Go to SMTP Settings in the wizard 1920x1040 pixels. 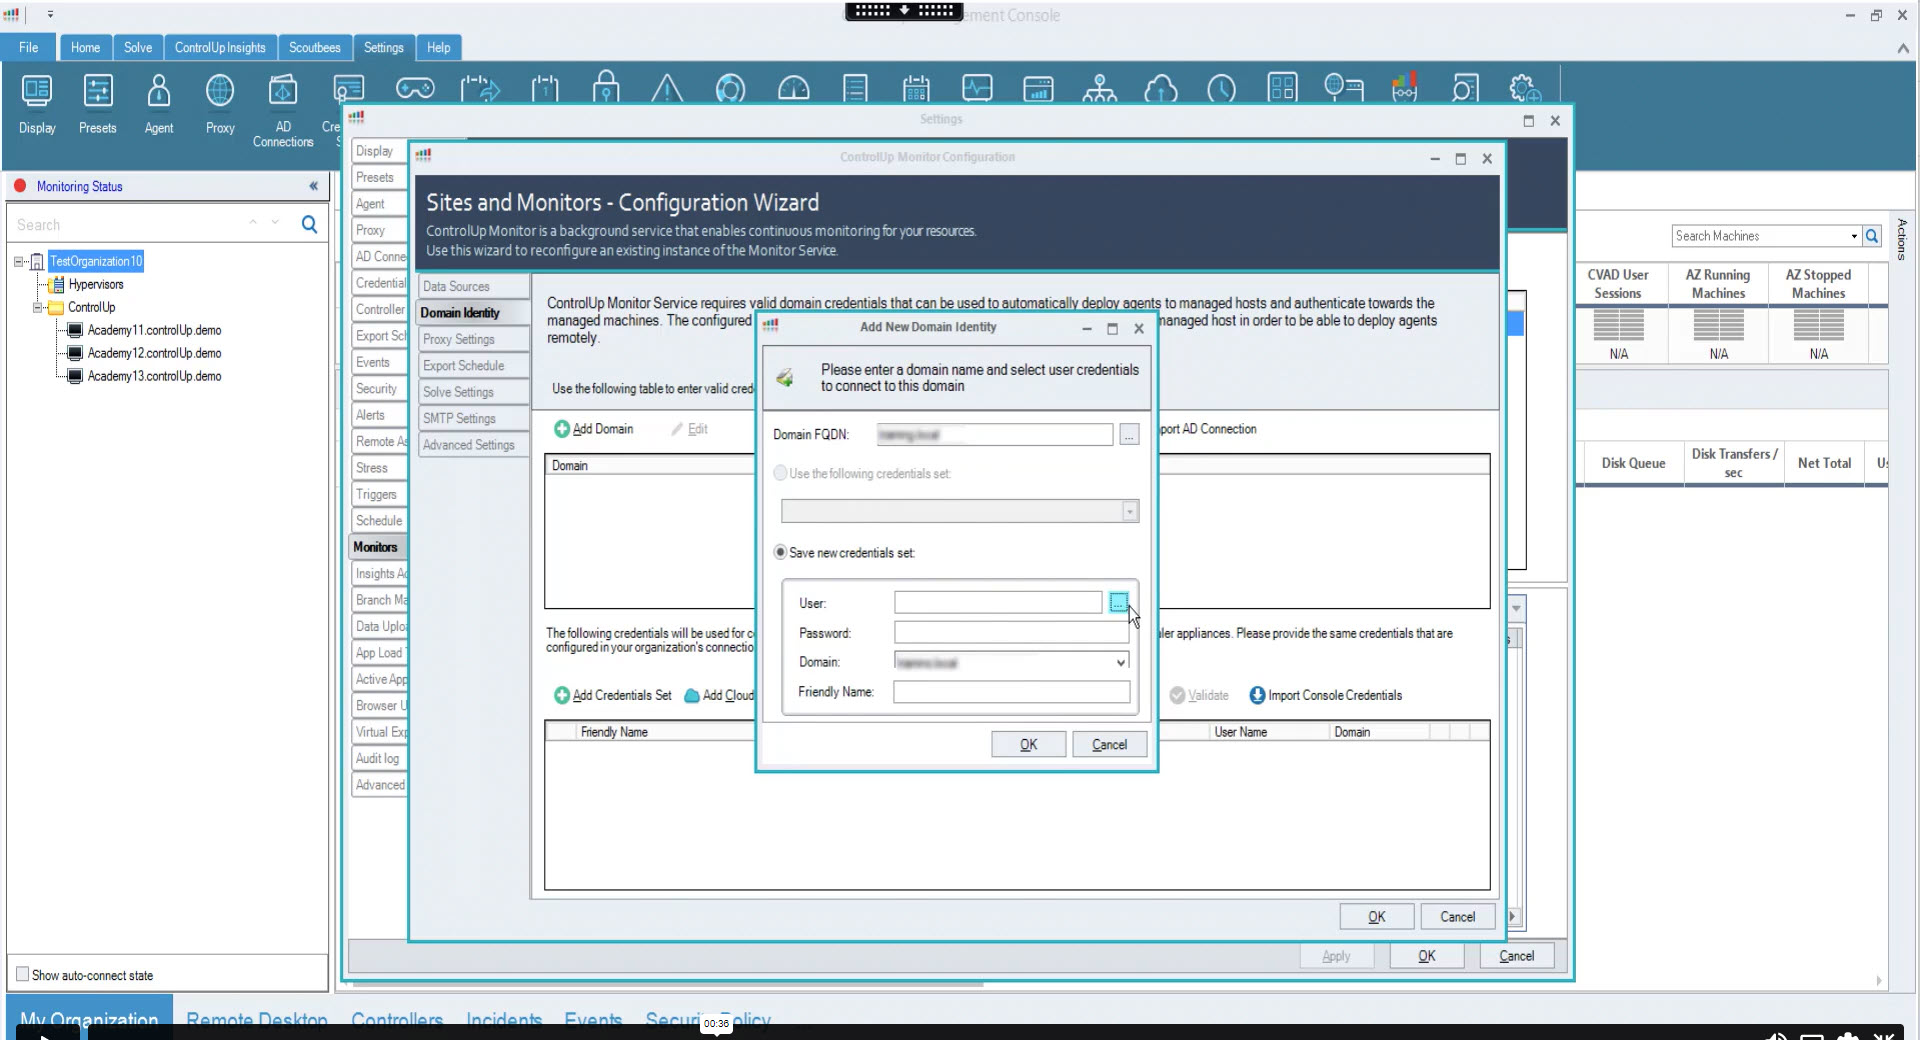point(472,418)
